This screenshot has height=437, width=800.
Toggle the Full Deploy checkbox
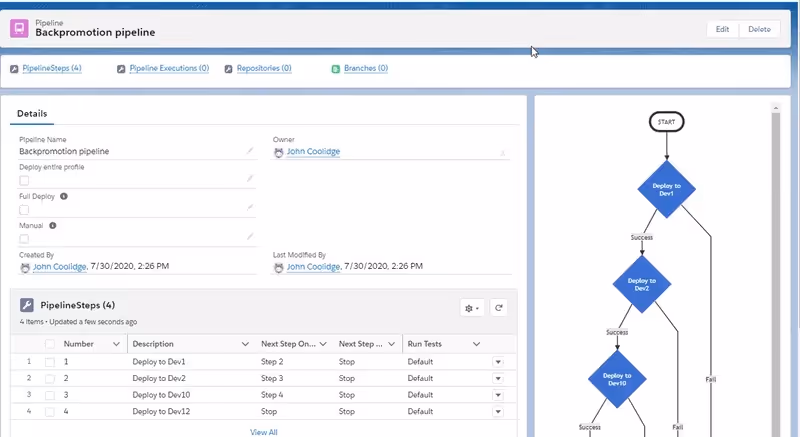coord(24,210)
